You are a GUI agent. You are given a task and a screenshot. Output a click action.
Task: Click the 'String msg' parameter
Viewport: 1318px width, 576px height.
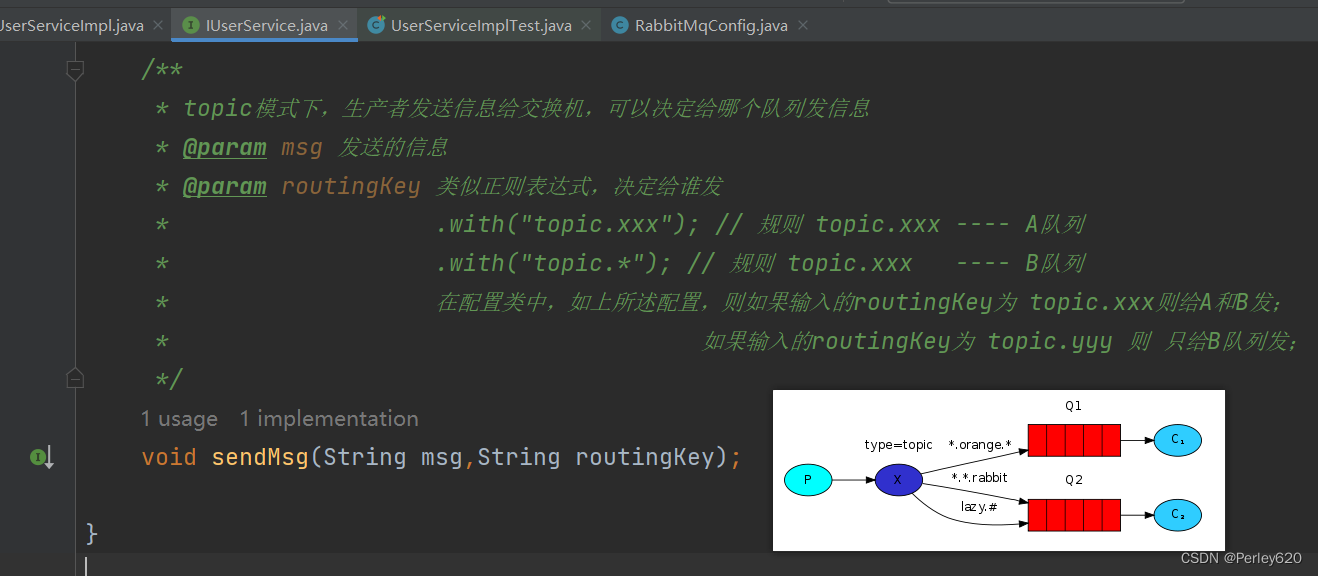click(x=393, y=458)
